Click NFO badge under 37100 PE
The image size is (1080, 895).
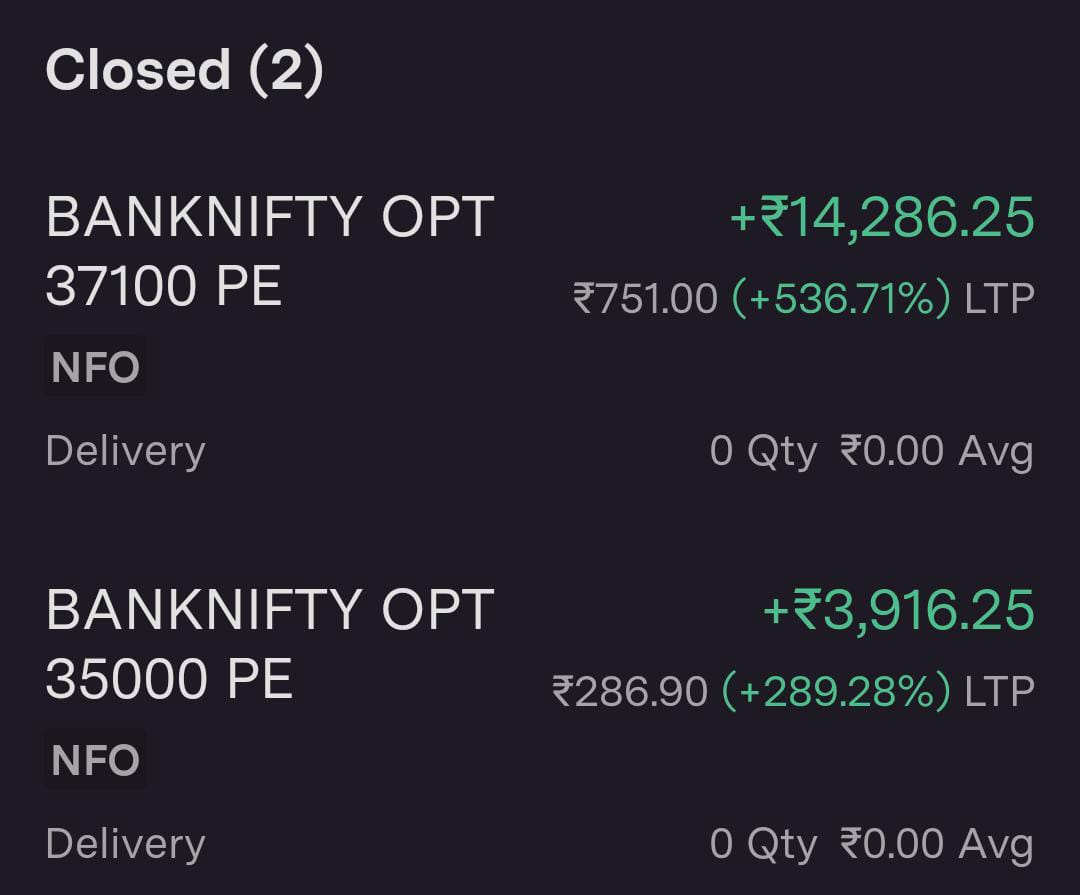tap(95, 367)
